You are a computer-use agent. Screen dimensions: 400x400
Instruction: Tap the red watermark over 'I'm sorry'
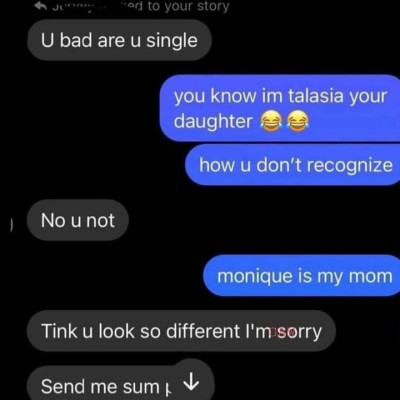[x=282, y=332]
